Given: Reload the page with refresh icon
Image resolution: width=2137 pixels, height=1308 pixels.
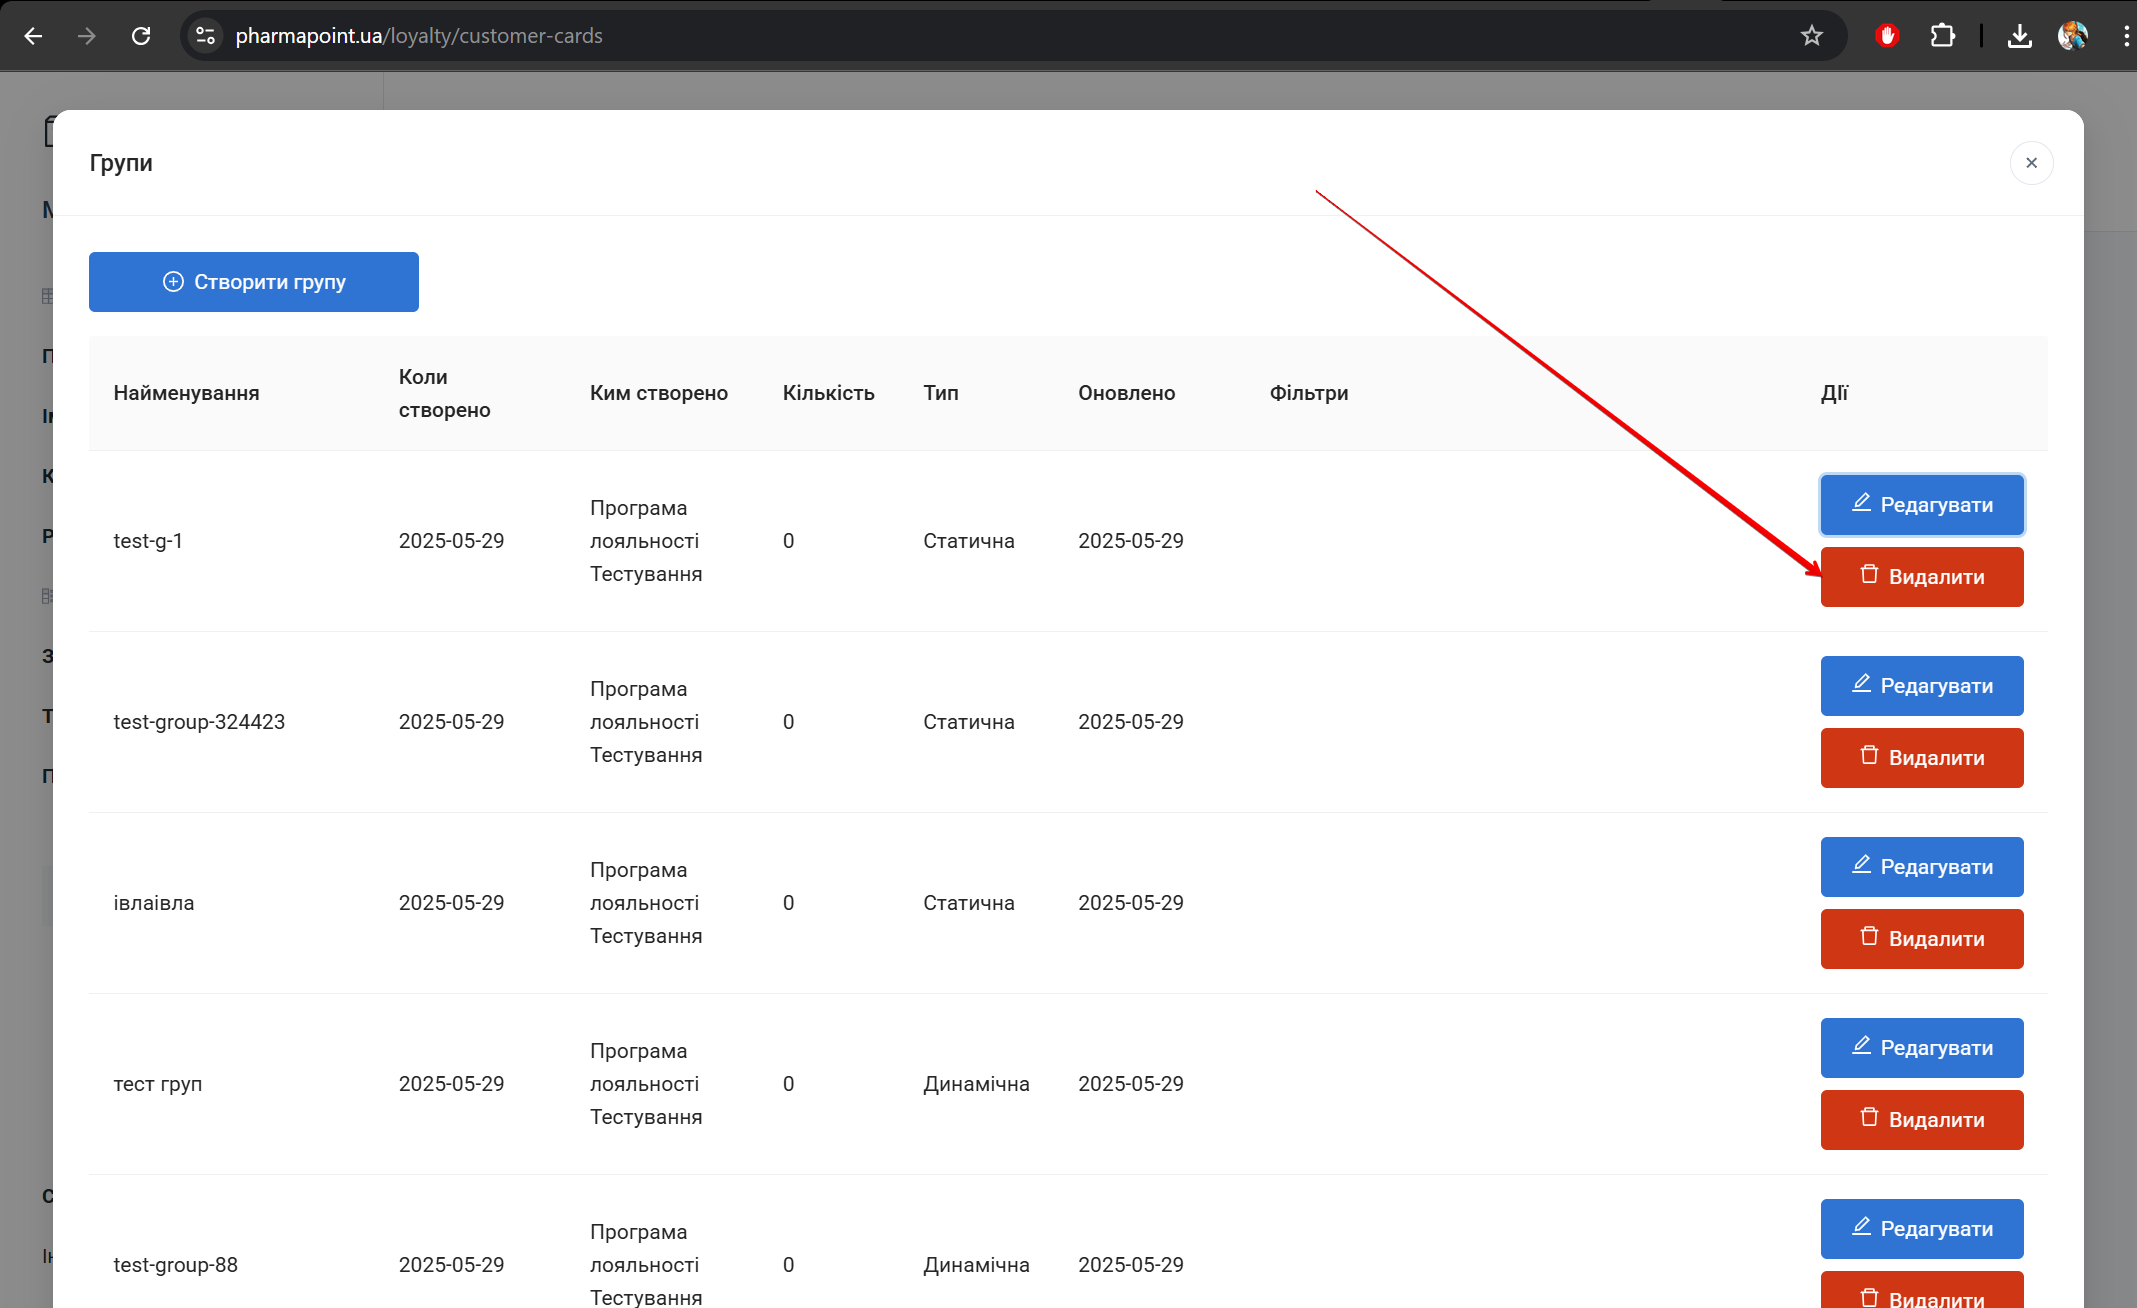Looking at the screenshot, I should pyautogui.click(x=141, y=36).
